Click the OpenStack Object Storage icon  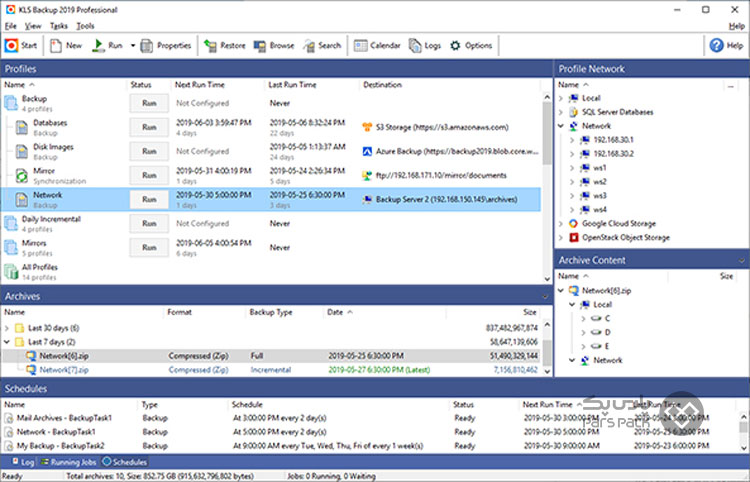click(x=574, y=237)
